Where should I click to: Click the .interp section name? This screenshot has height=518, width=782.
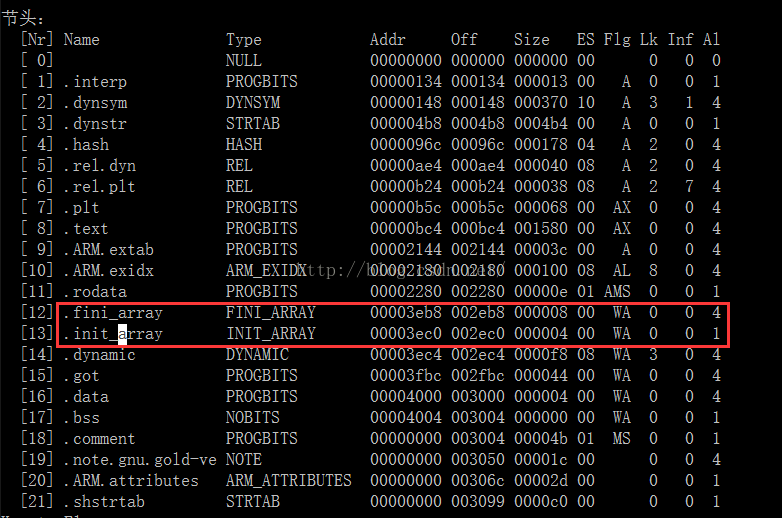pyautogui.click(x=95, y=81)
